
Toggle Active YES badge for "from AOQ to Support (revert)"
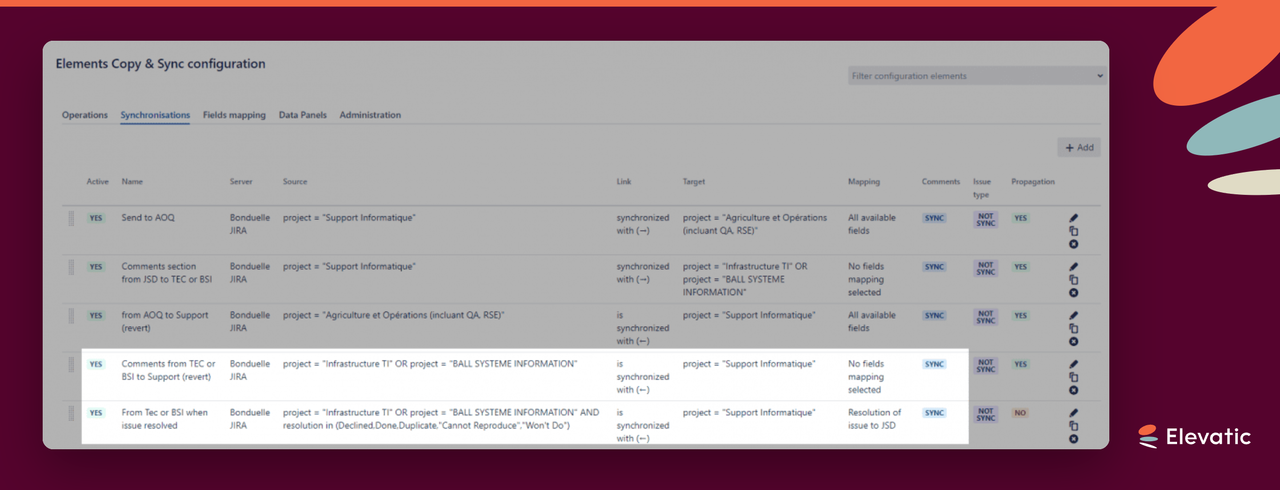pyautogui.click(x=96, y=316)
